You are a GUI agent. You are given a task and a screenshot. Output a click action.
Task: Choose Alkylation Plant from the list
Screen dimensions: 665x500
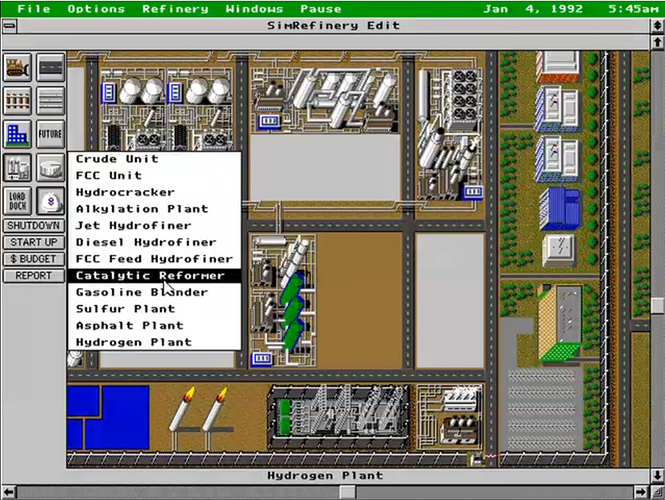(154, 209)
